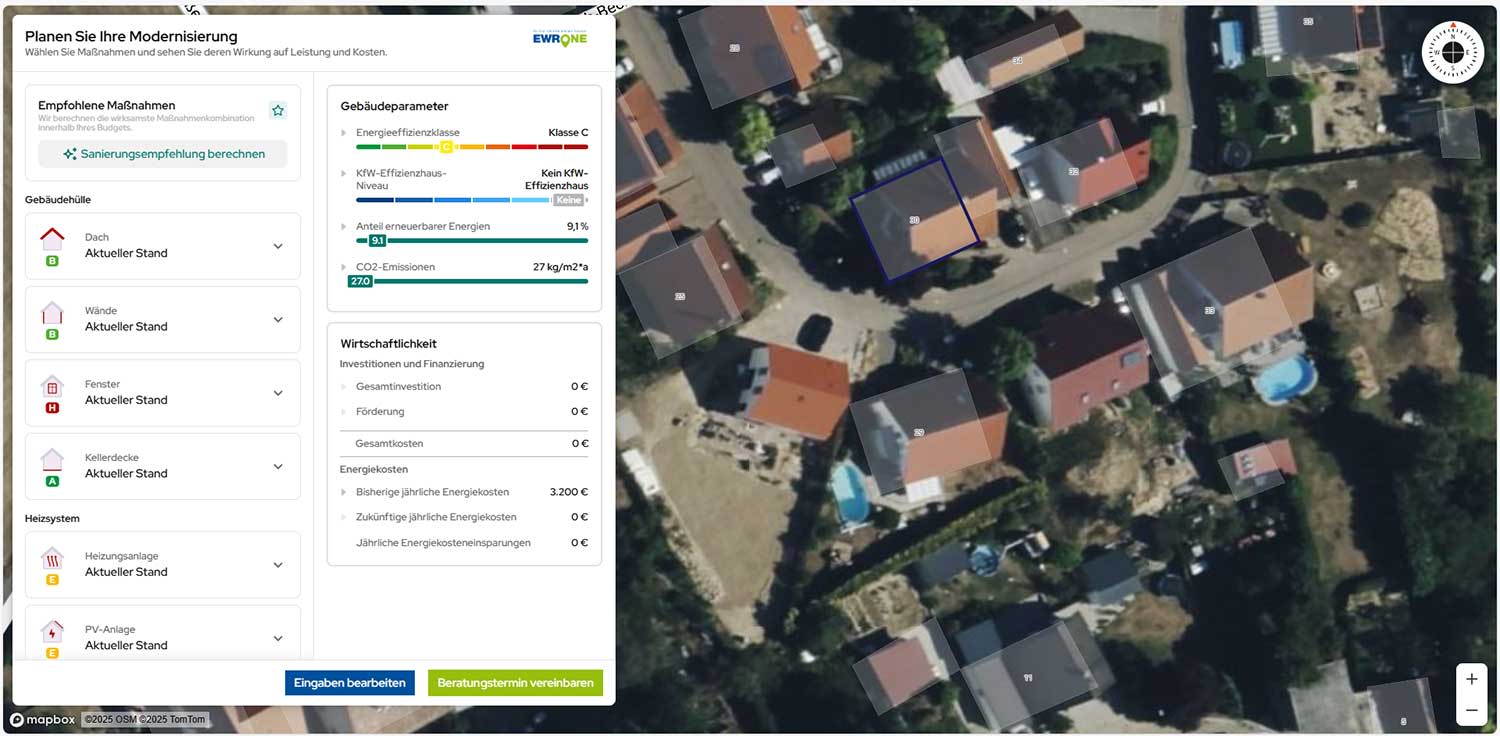Select the Fenster window icon
The image size is (1500, 736).
(53, 388)
